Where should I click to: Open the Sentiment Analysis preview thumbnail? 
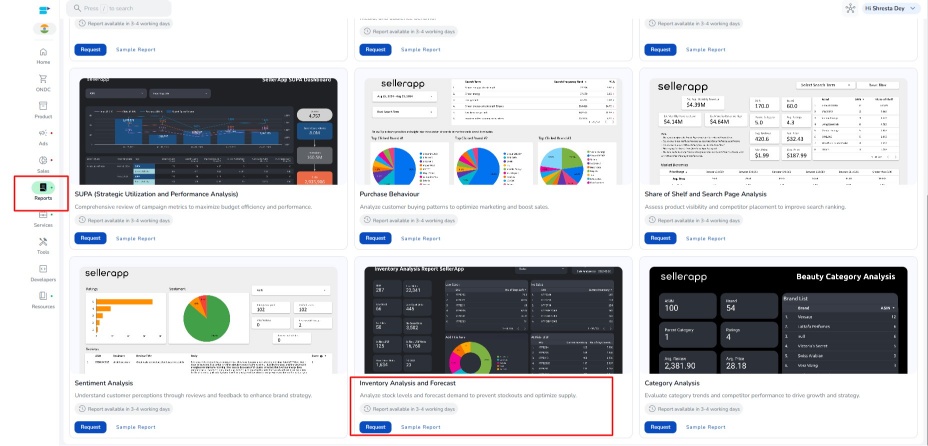click(x=208, y=320)
